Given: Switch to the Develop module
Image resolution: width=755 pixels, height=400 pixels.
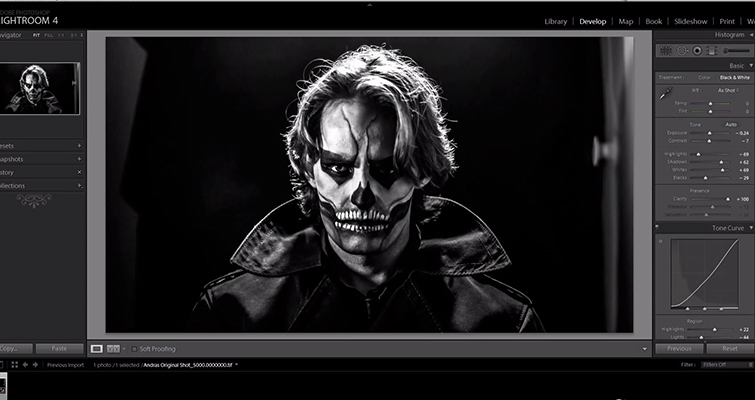Looking at the screenshot, I should (593, 21).
